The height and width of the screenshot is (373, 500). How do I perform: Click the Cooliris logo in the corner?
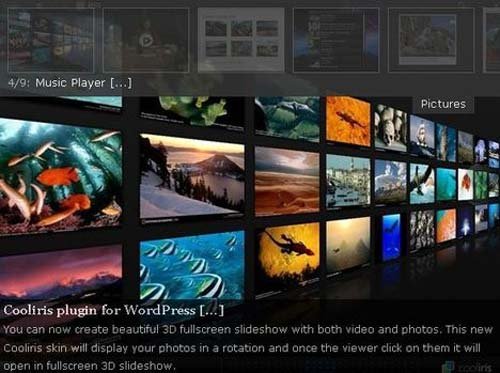click(x=468, y=367)
